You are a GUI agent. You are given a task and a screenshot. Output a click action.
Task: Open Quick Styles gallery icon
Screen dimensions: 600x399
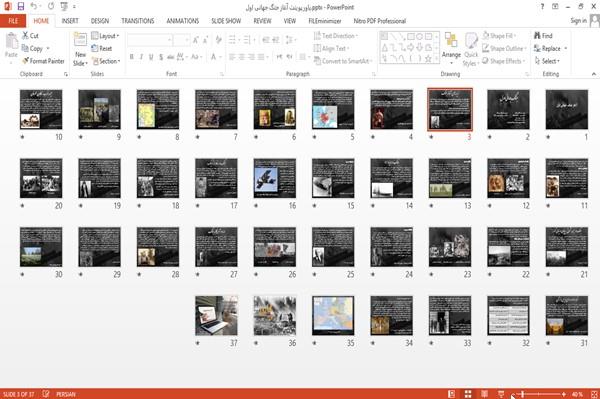[471, 41]
